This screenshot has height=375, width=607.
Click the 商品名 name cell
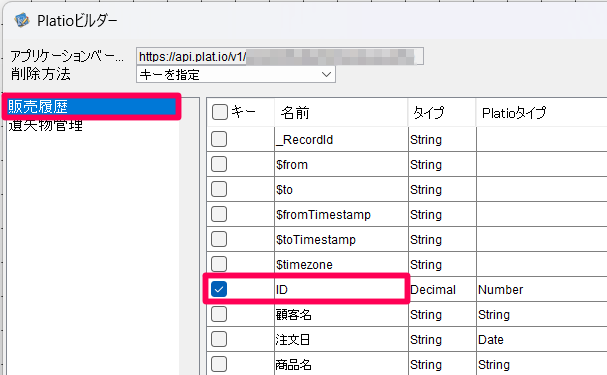click(x=341, y=365)
